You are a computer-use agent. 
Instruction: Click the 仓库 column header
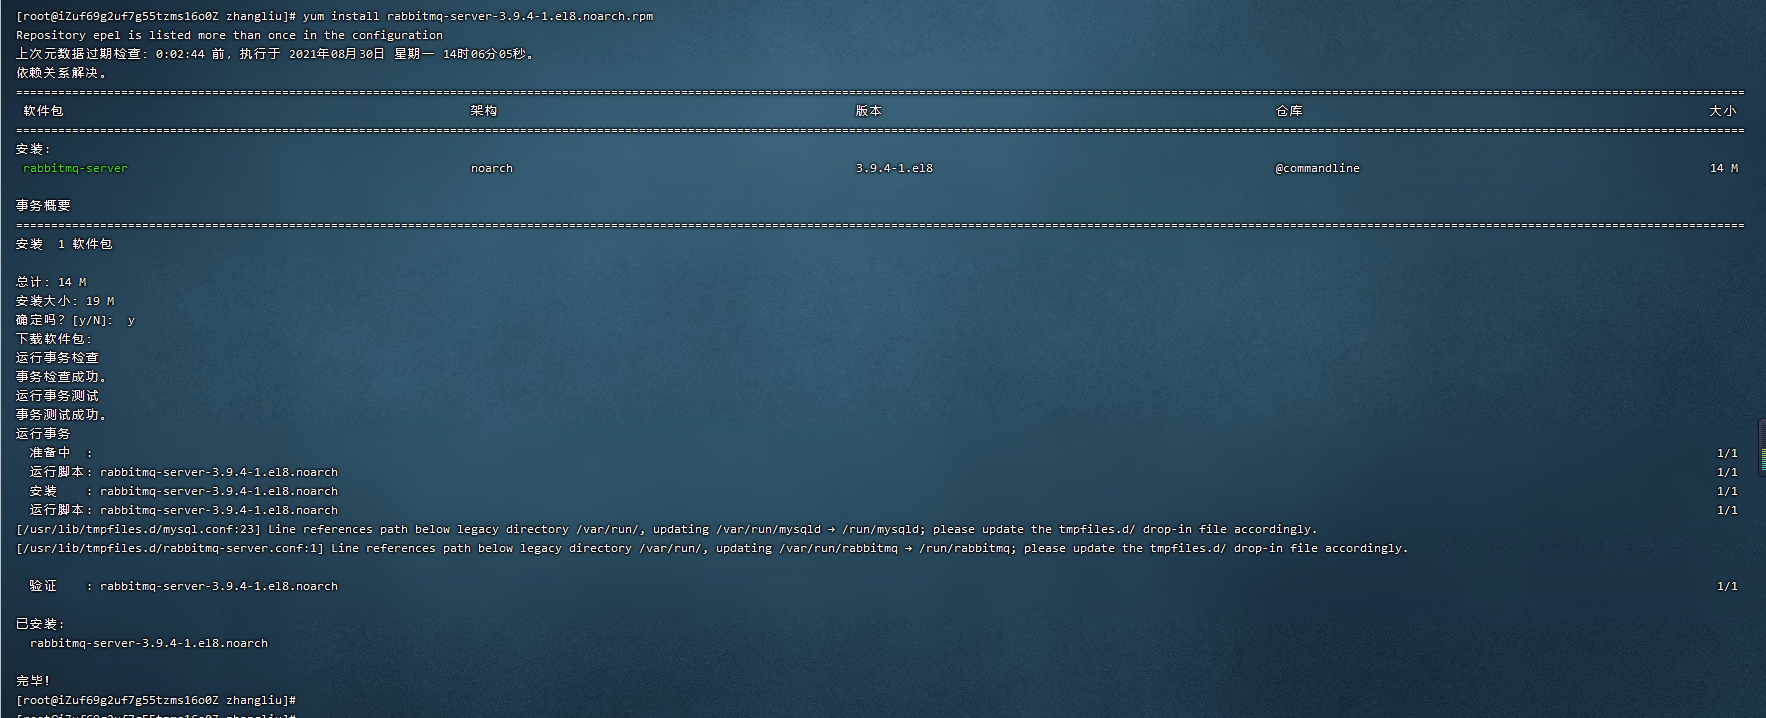tap(1289, 111)
